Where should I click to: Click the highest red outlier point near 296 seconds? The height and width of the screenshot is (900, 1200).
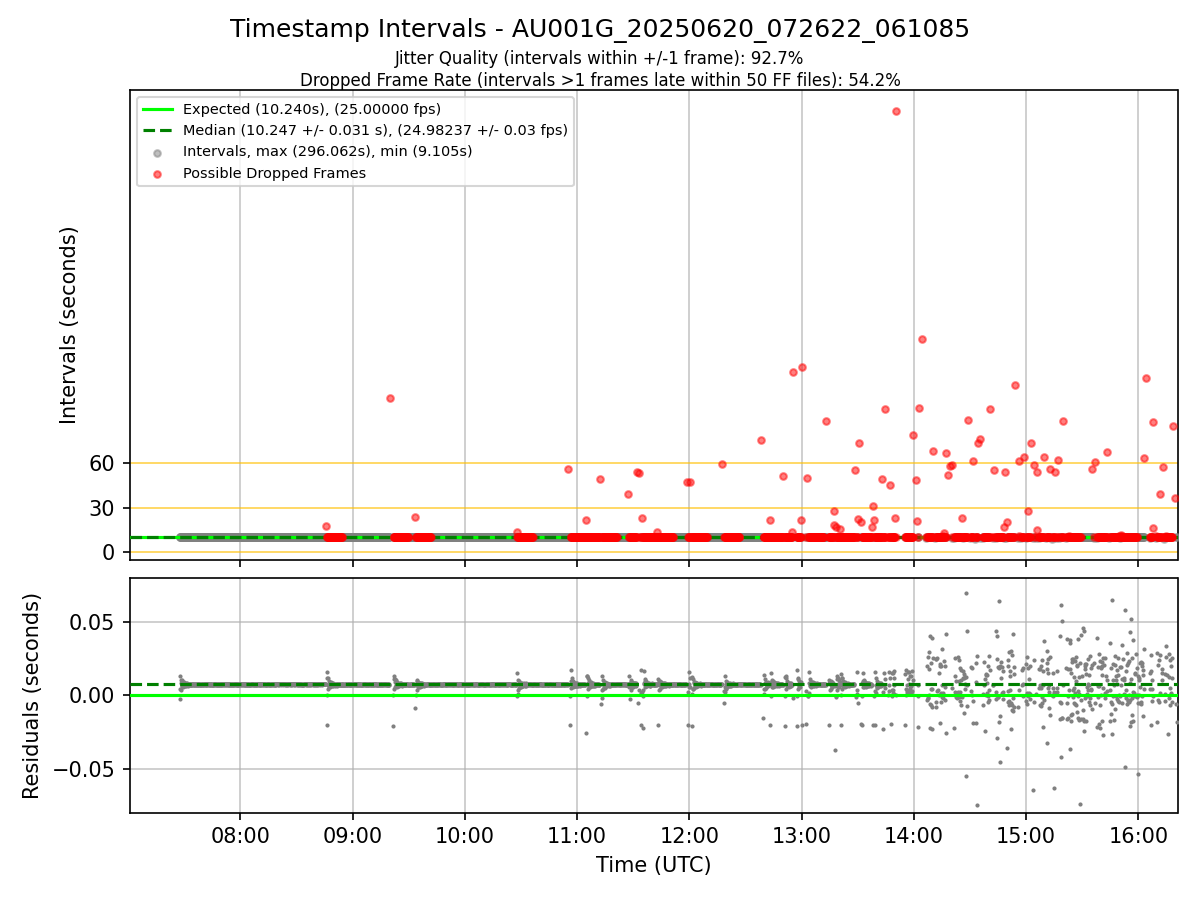click(x=896, y=111)
